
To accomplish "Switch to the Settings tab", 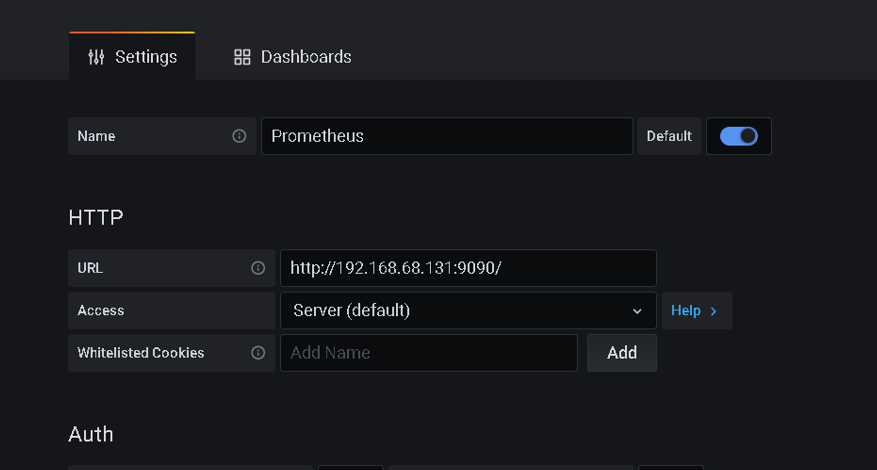I will click(x=132, y=57).
